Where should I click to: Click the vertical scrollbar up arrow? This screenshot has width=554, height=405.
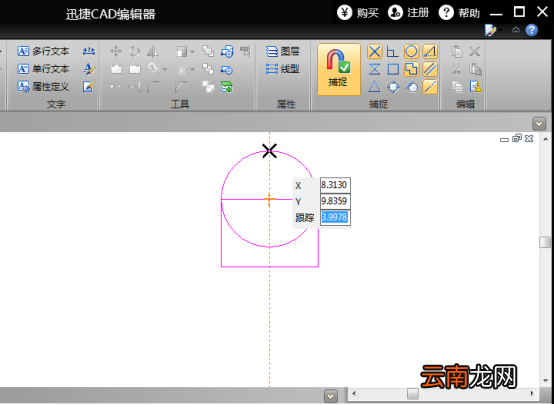point(545,139)
